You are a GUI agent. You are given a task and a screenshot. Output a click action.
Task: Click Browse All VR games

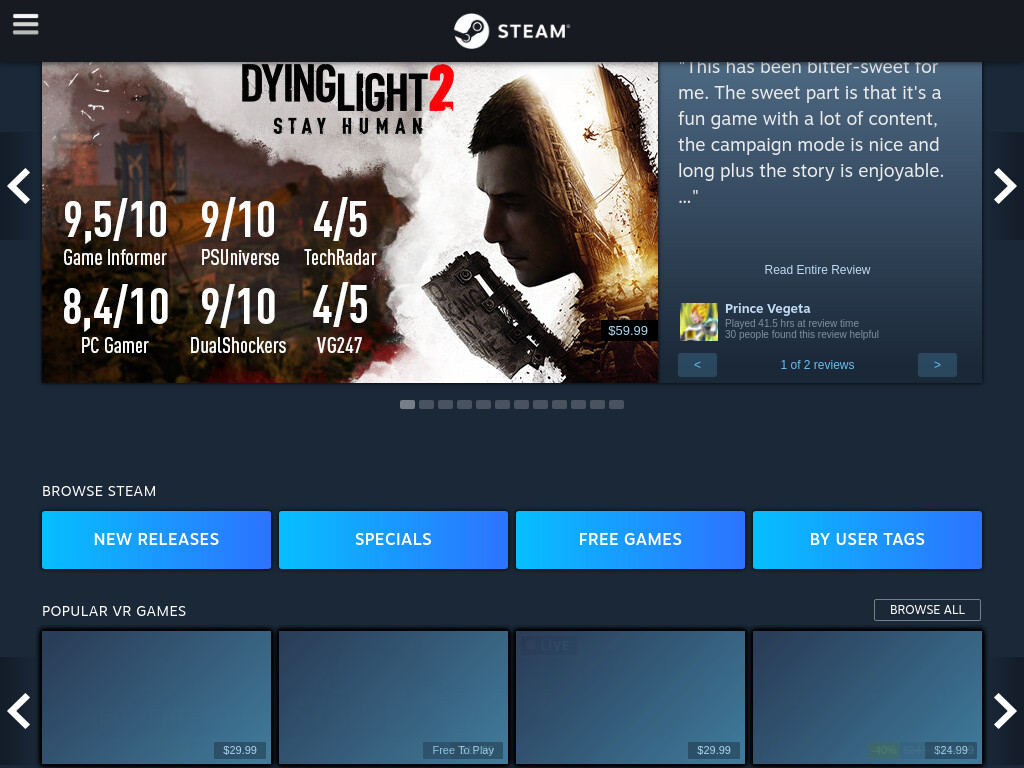tap(927, 610)
